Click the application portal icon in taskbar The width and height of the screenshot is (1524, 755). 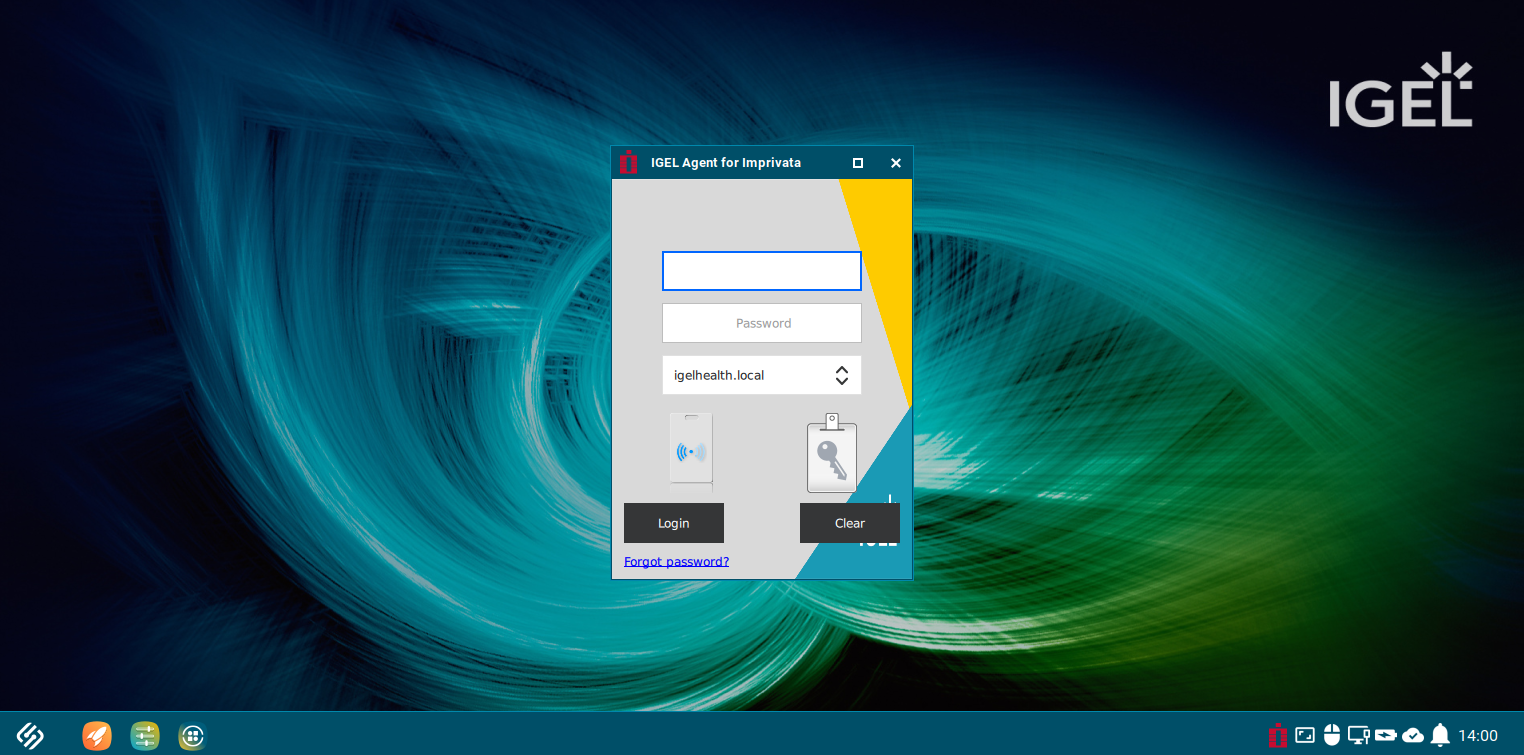[x=191, y=735]
